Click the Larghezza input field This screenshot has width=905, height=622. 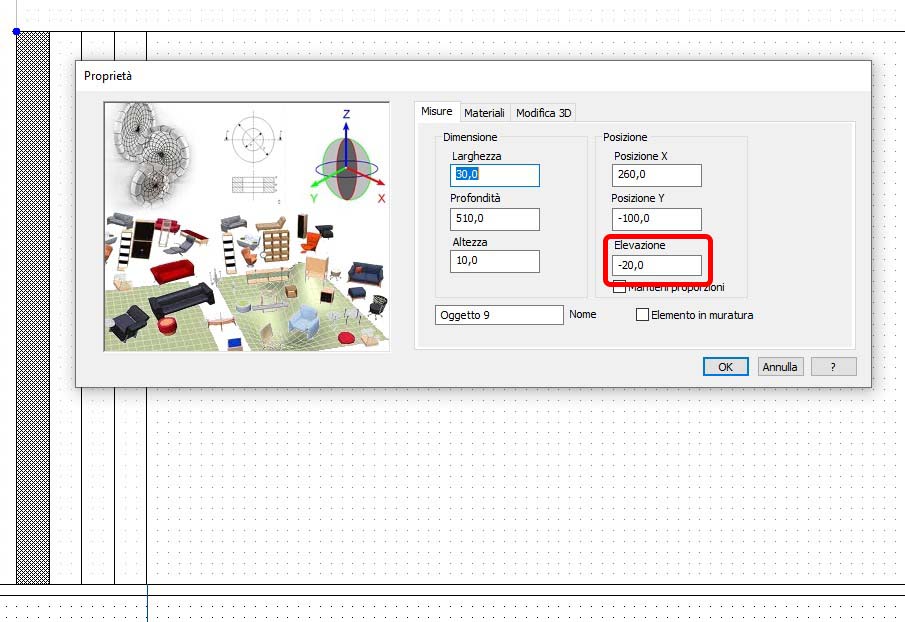click(x=495, y=175)
